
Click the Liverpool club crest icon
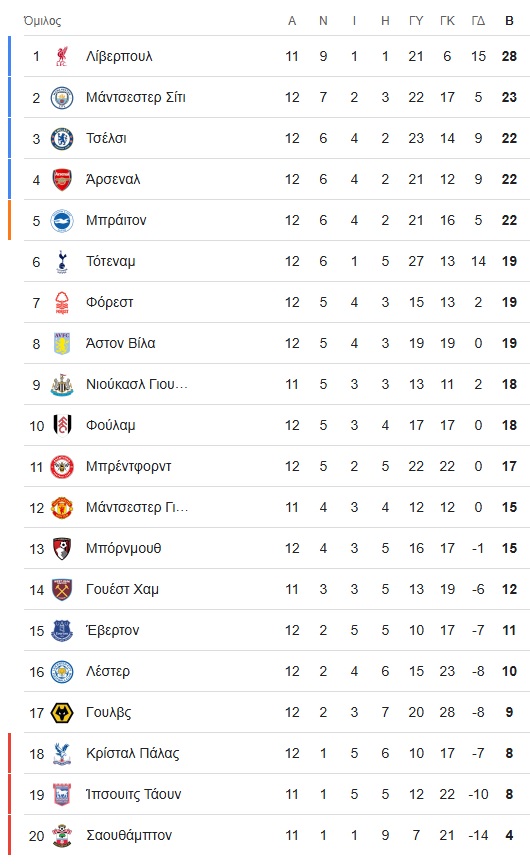(62, 56)
